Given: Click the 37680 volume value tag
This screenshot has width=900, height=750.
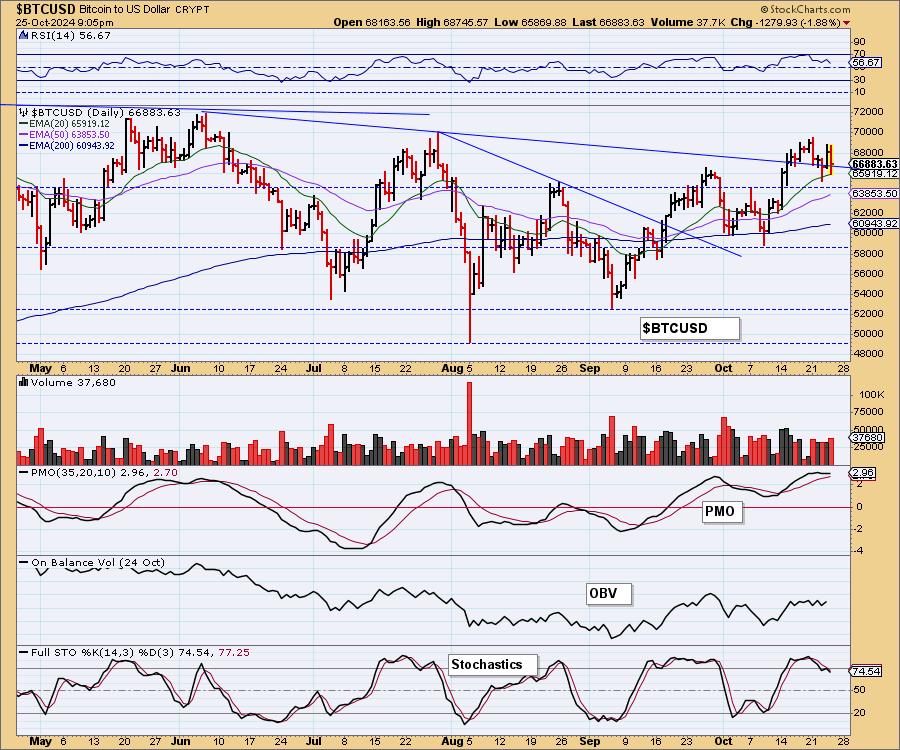Looking at the screenshot, I should pyautogui.click(x=867, y=437).
